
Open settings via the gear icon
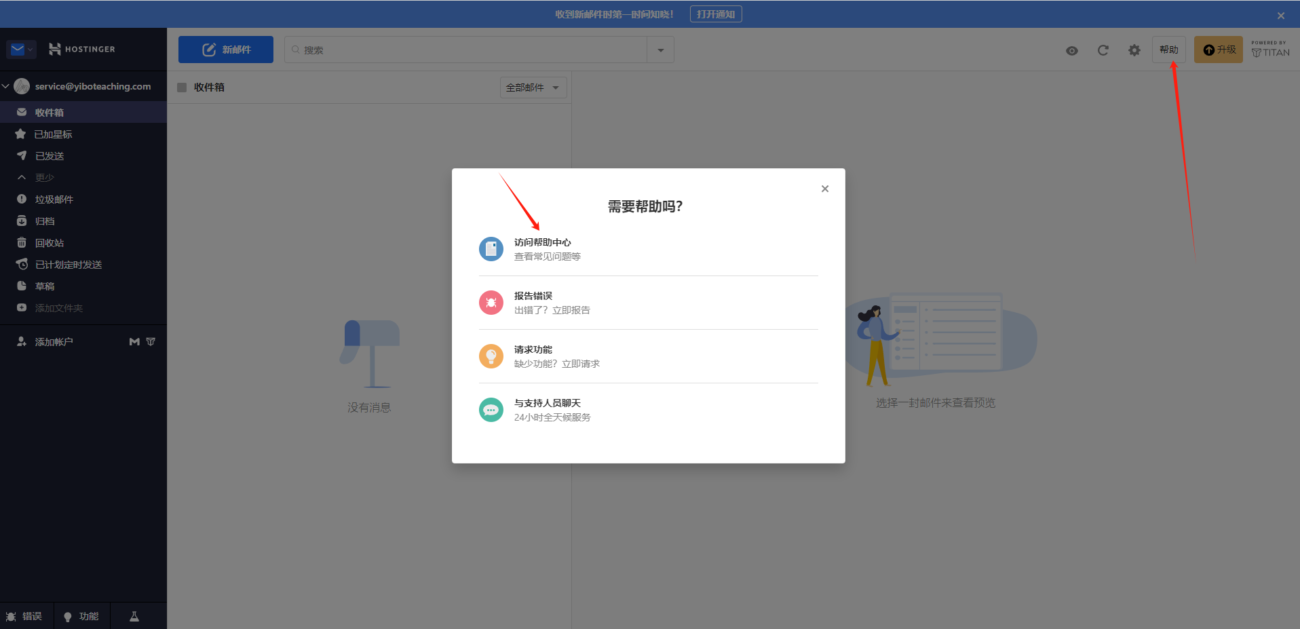point(1134,50)
